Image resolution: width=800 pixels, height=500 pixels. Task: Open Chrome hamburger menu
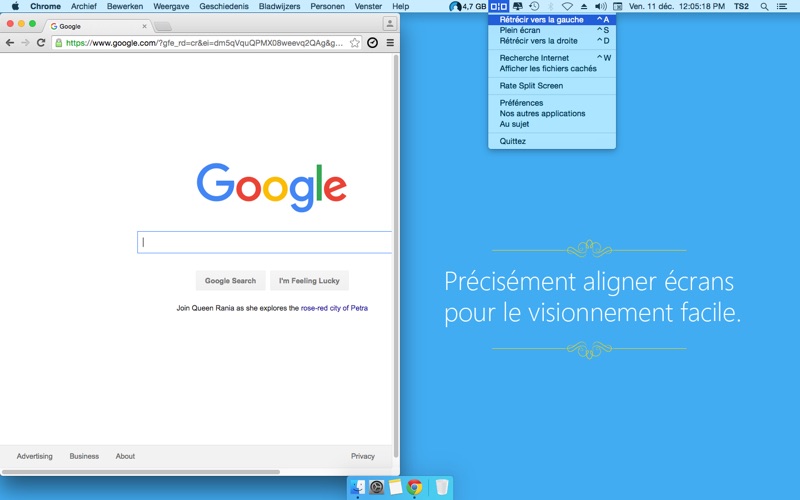click(x=390, y=43)
